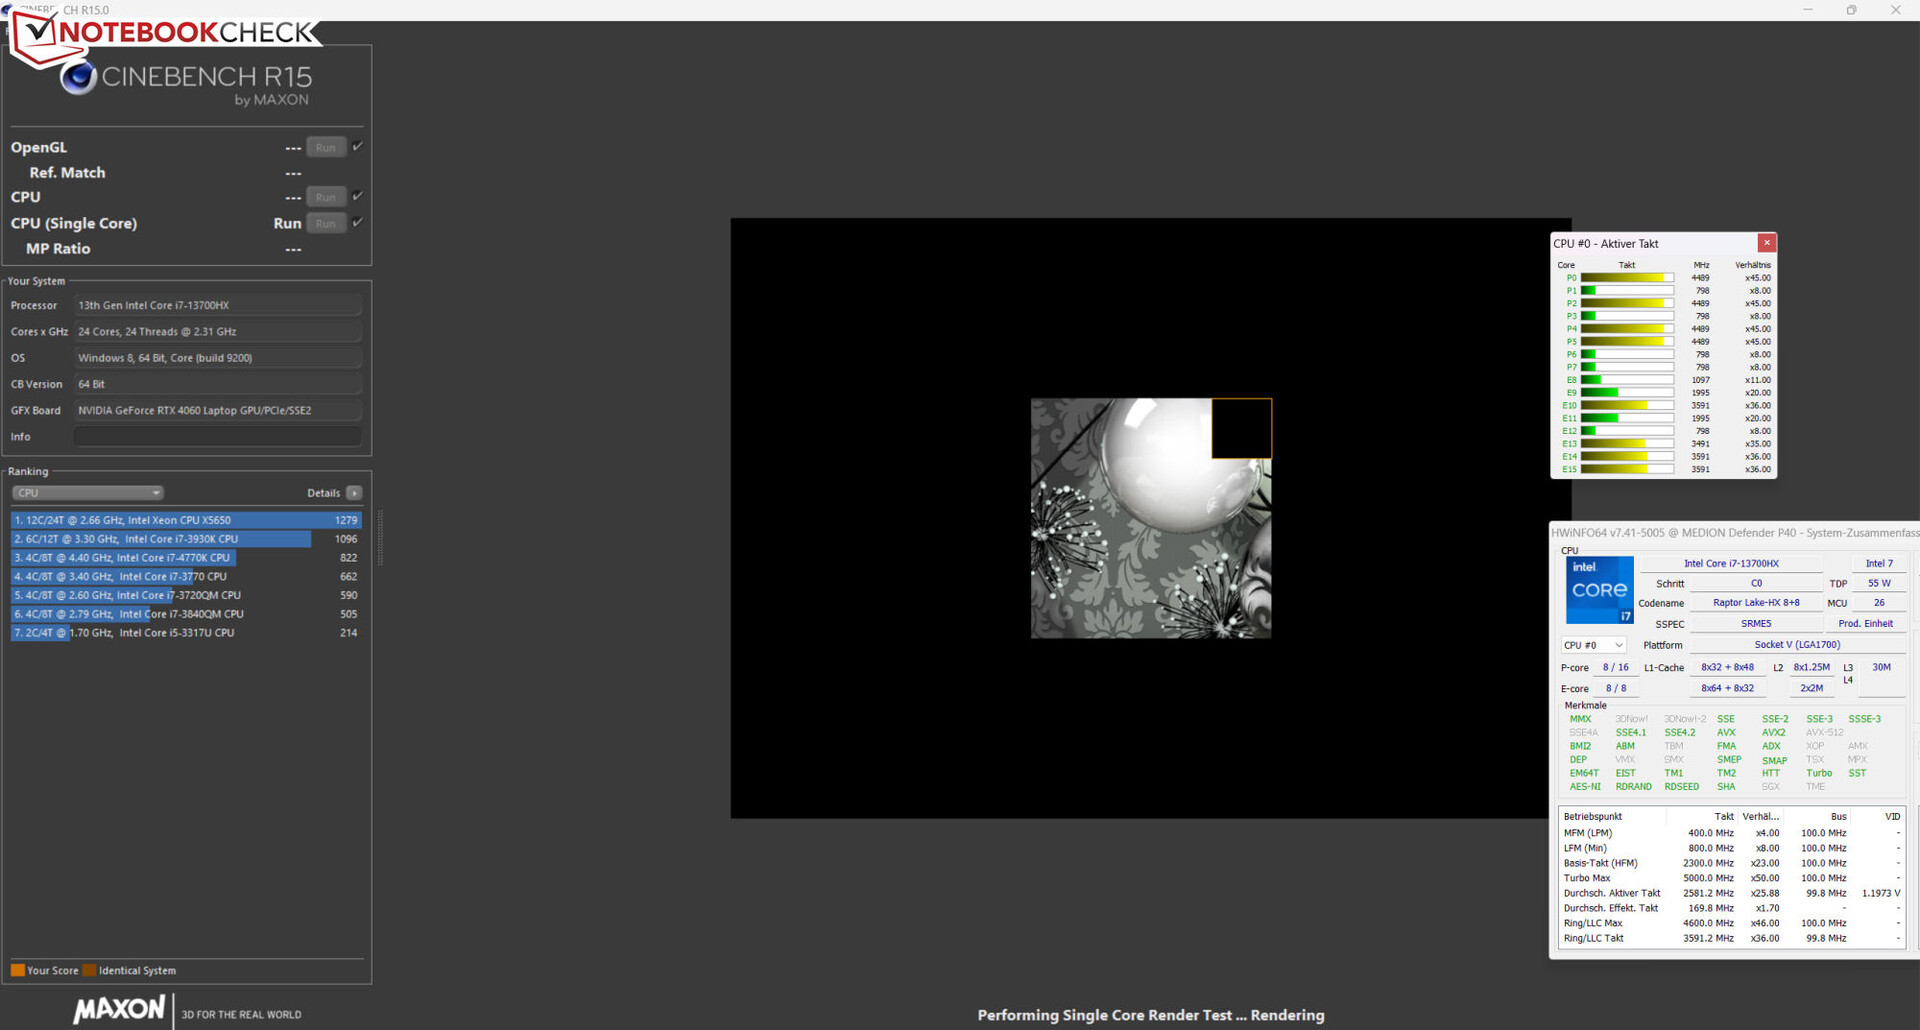Click the Info text field
This screenshot has width=1920, height=1030.
pyautogui.click(x=217, y=437)
